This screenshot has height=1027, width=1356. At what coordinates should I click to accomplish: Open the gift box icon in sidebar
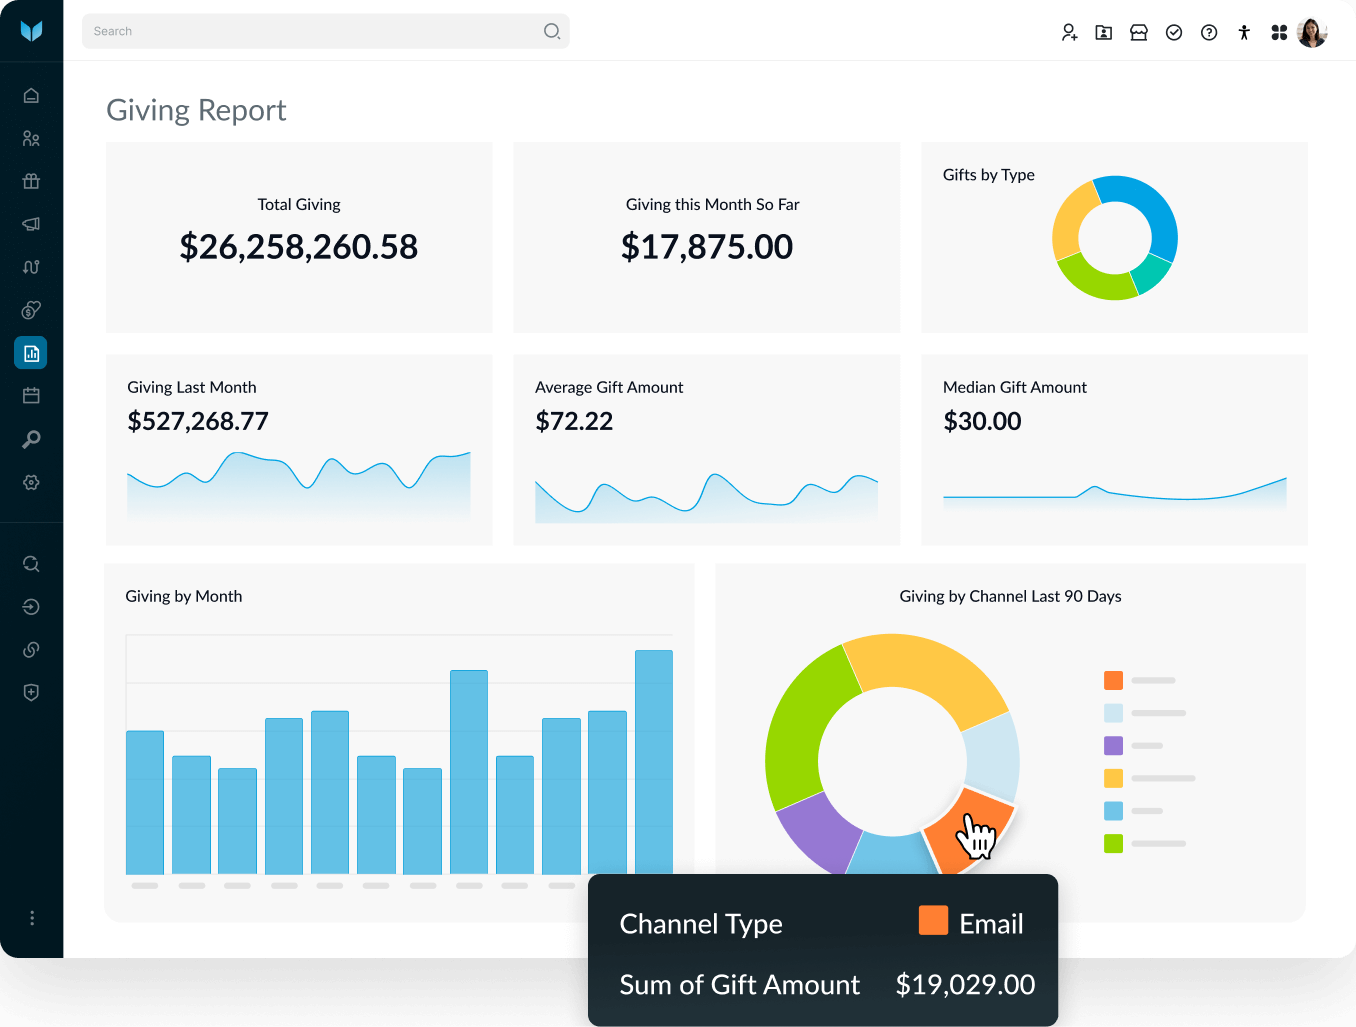(31, 181)
